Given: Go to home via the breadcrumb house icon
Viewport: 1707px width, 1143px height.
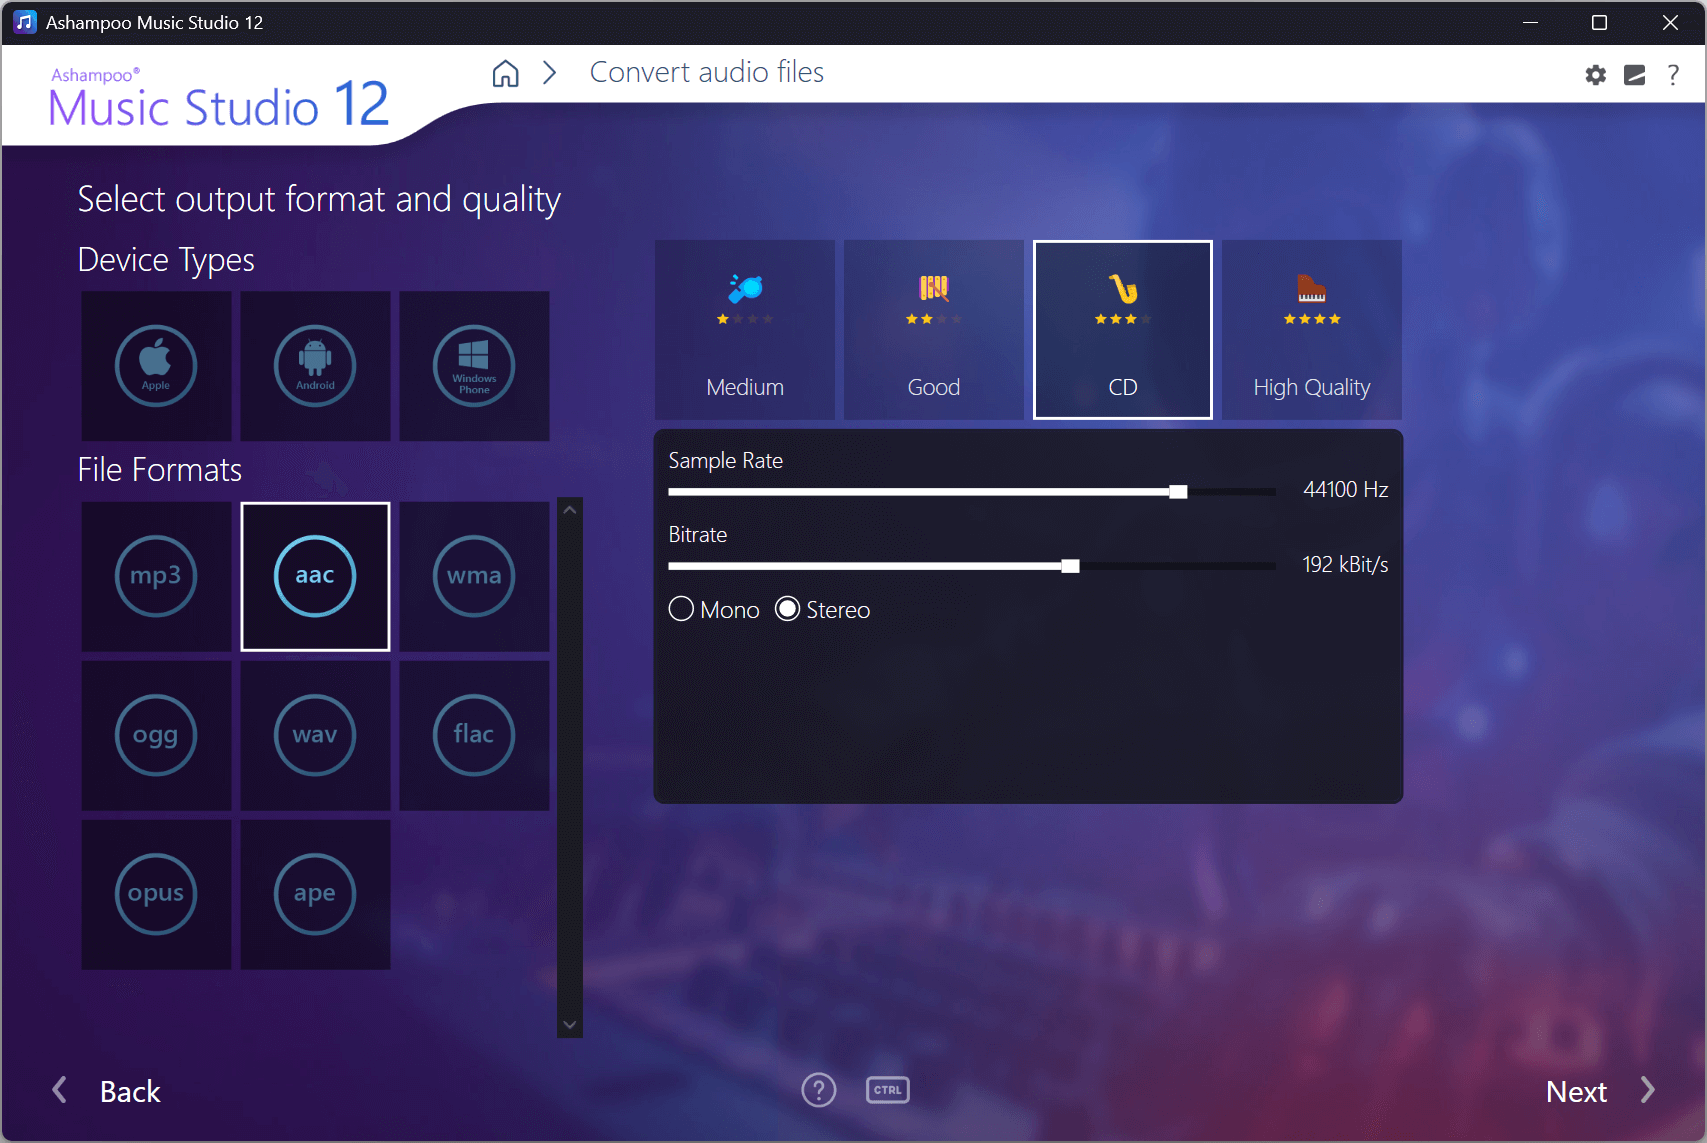Looking at the screenshot, I should pos(505,73).
